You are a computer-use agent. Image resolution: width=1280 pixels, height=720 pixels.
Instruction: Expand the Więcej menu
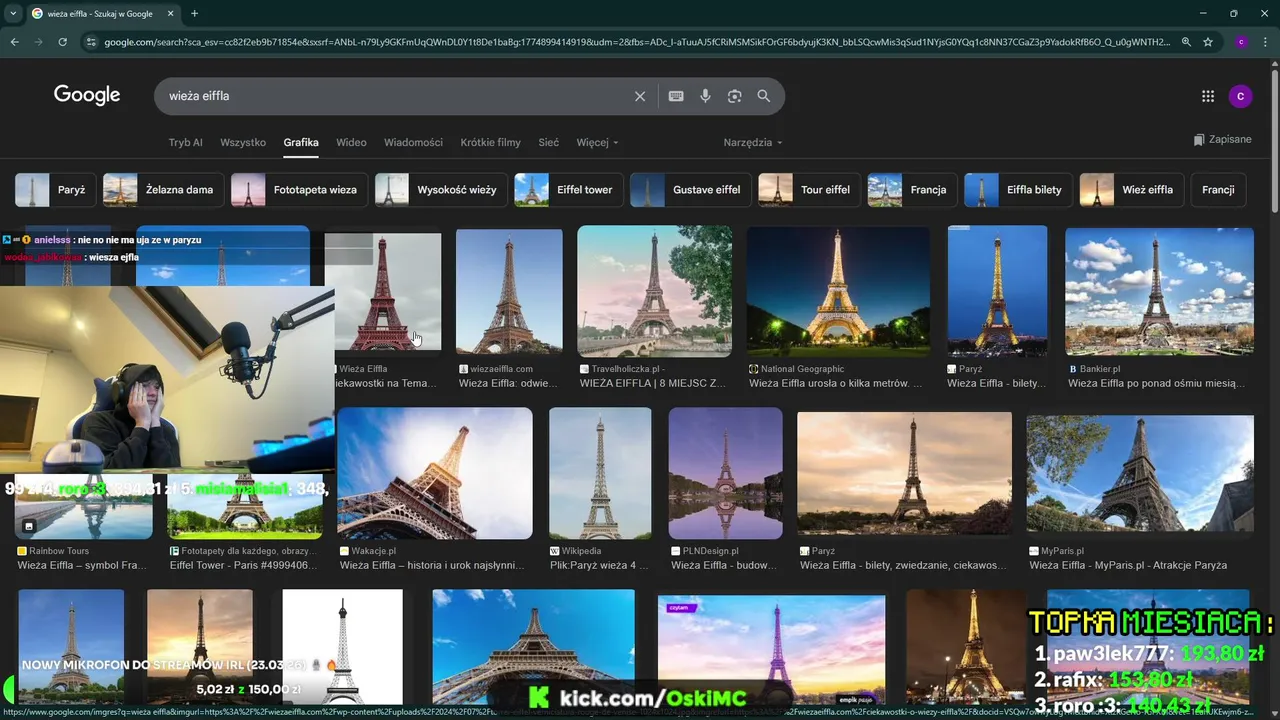coord(597,142)
